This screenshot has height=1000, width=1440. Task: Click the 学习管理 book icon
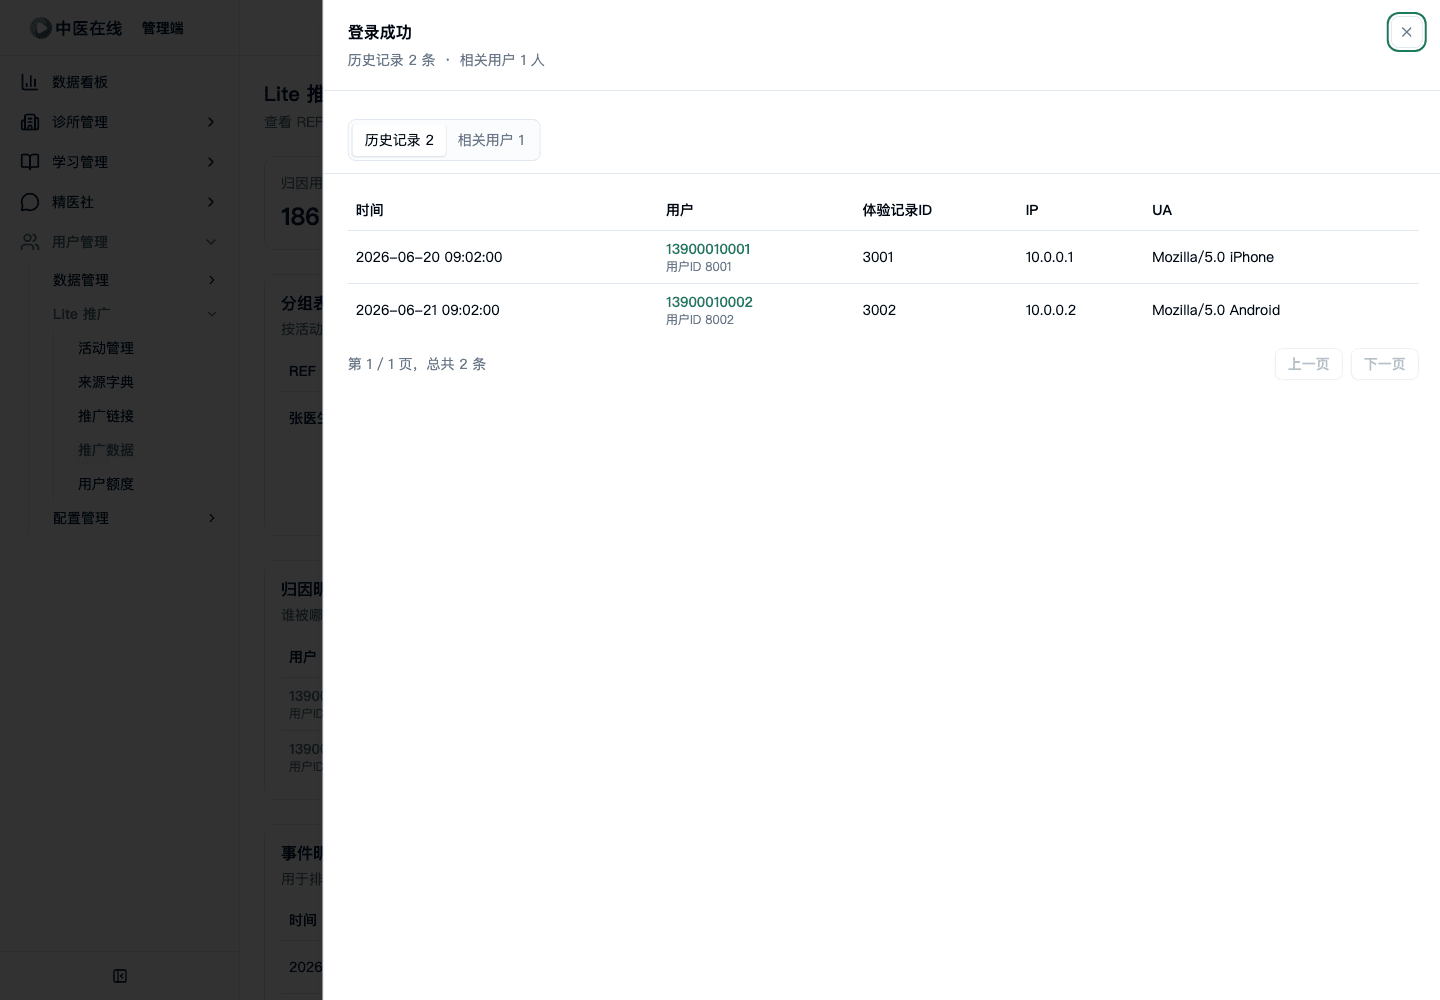tap(30, 162)
